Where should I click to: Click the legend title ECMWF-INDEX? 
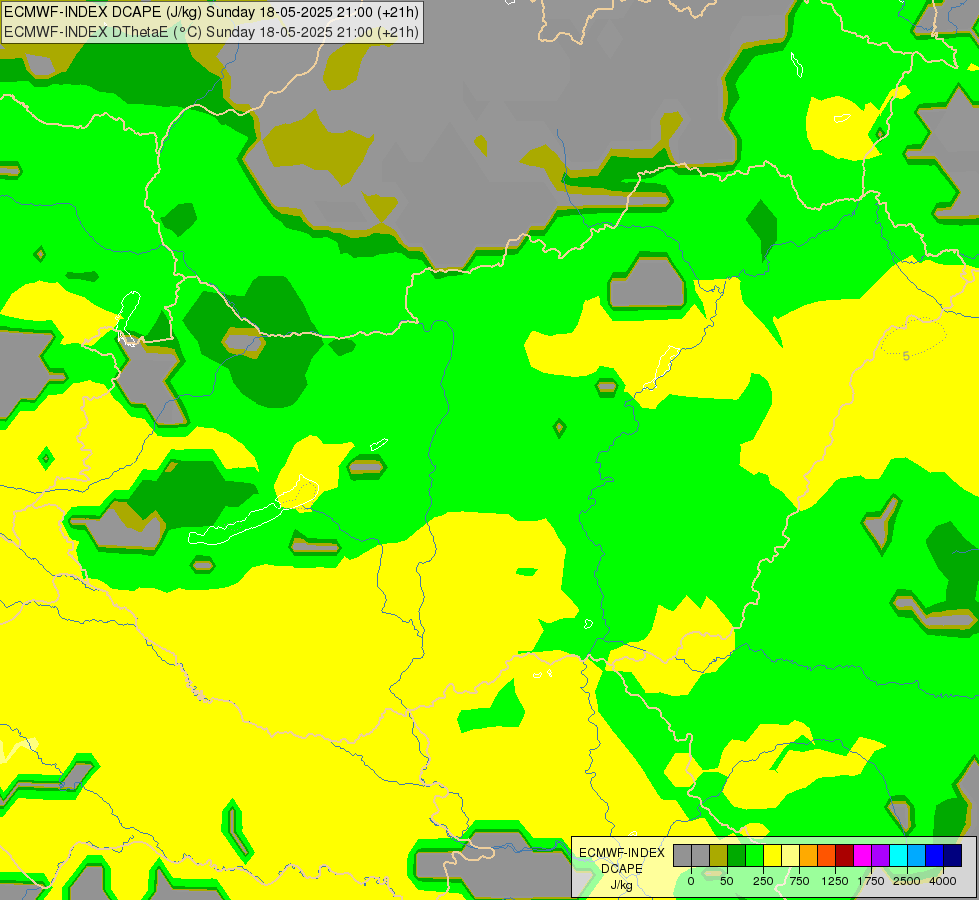pyautogui.click(x=622, y=853)
